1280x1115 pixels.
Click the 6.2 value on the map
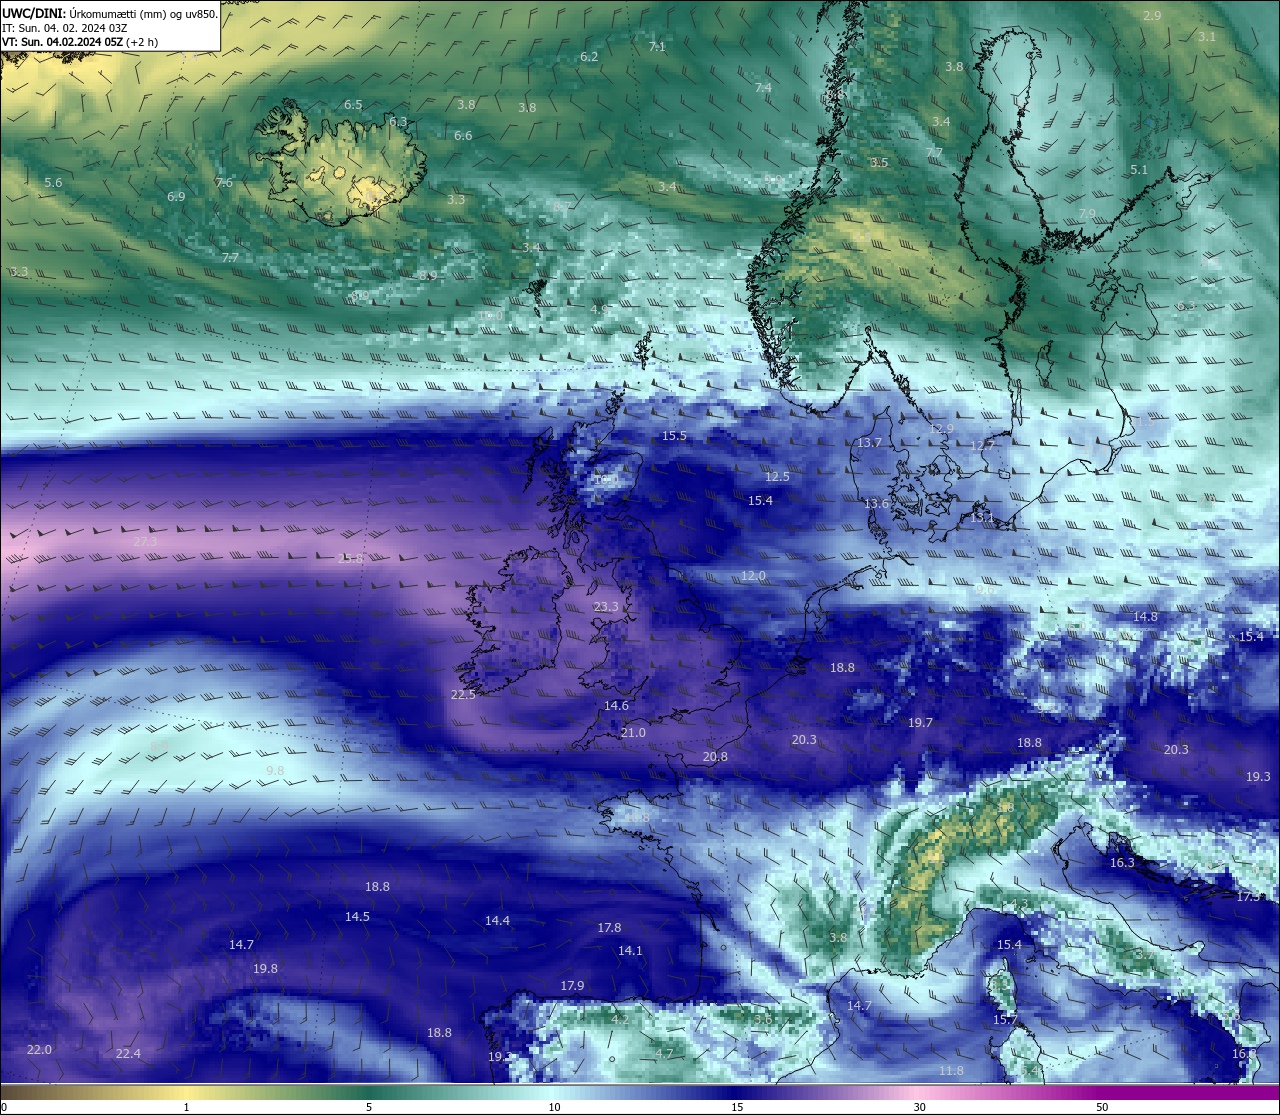click(x=589, y=56)
